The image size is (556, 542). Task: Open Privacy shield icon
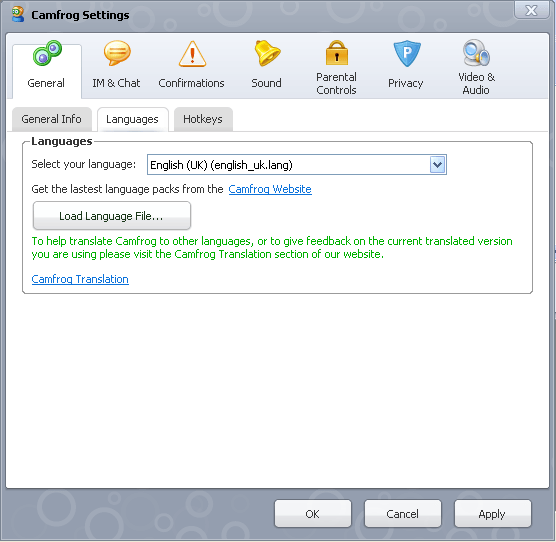click(x=407, y=54)
